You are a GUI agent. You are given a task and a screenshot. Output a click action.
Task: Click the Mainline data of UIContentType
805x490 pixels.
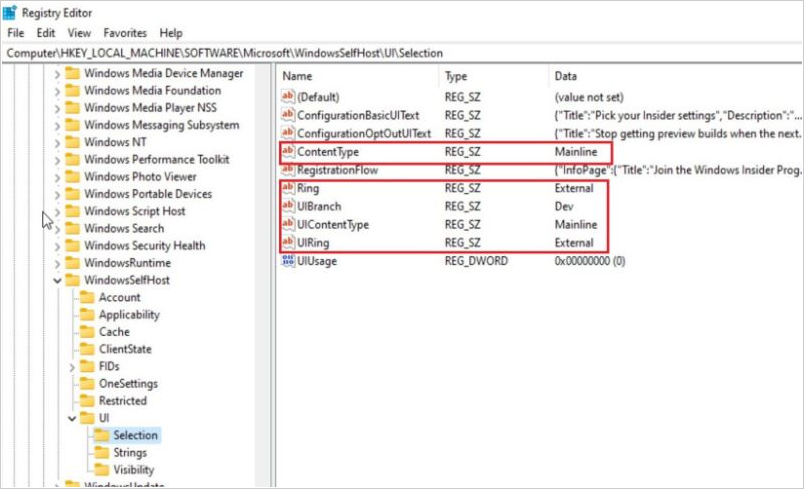pyautogui.click(x=576, y=224)
